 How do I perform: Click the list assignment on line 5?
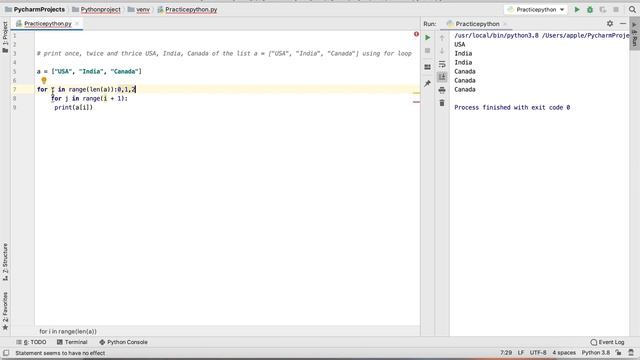pos(89,71)
